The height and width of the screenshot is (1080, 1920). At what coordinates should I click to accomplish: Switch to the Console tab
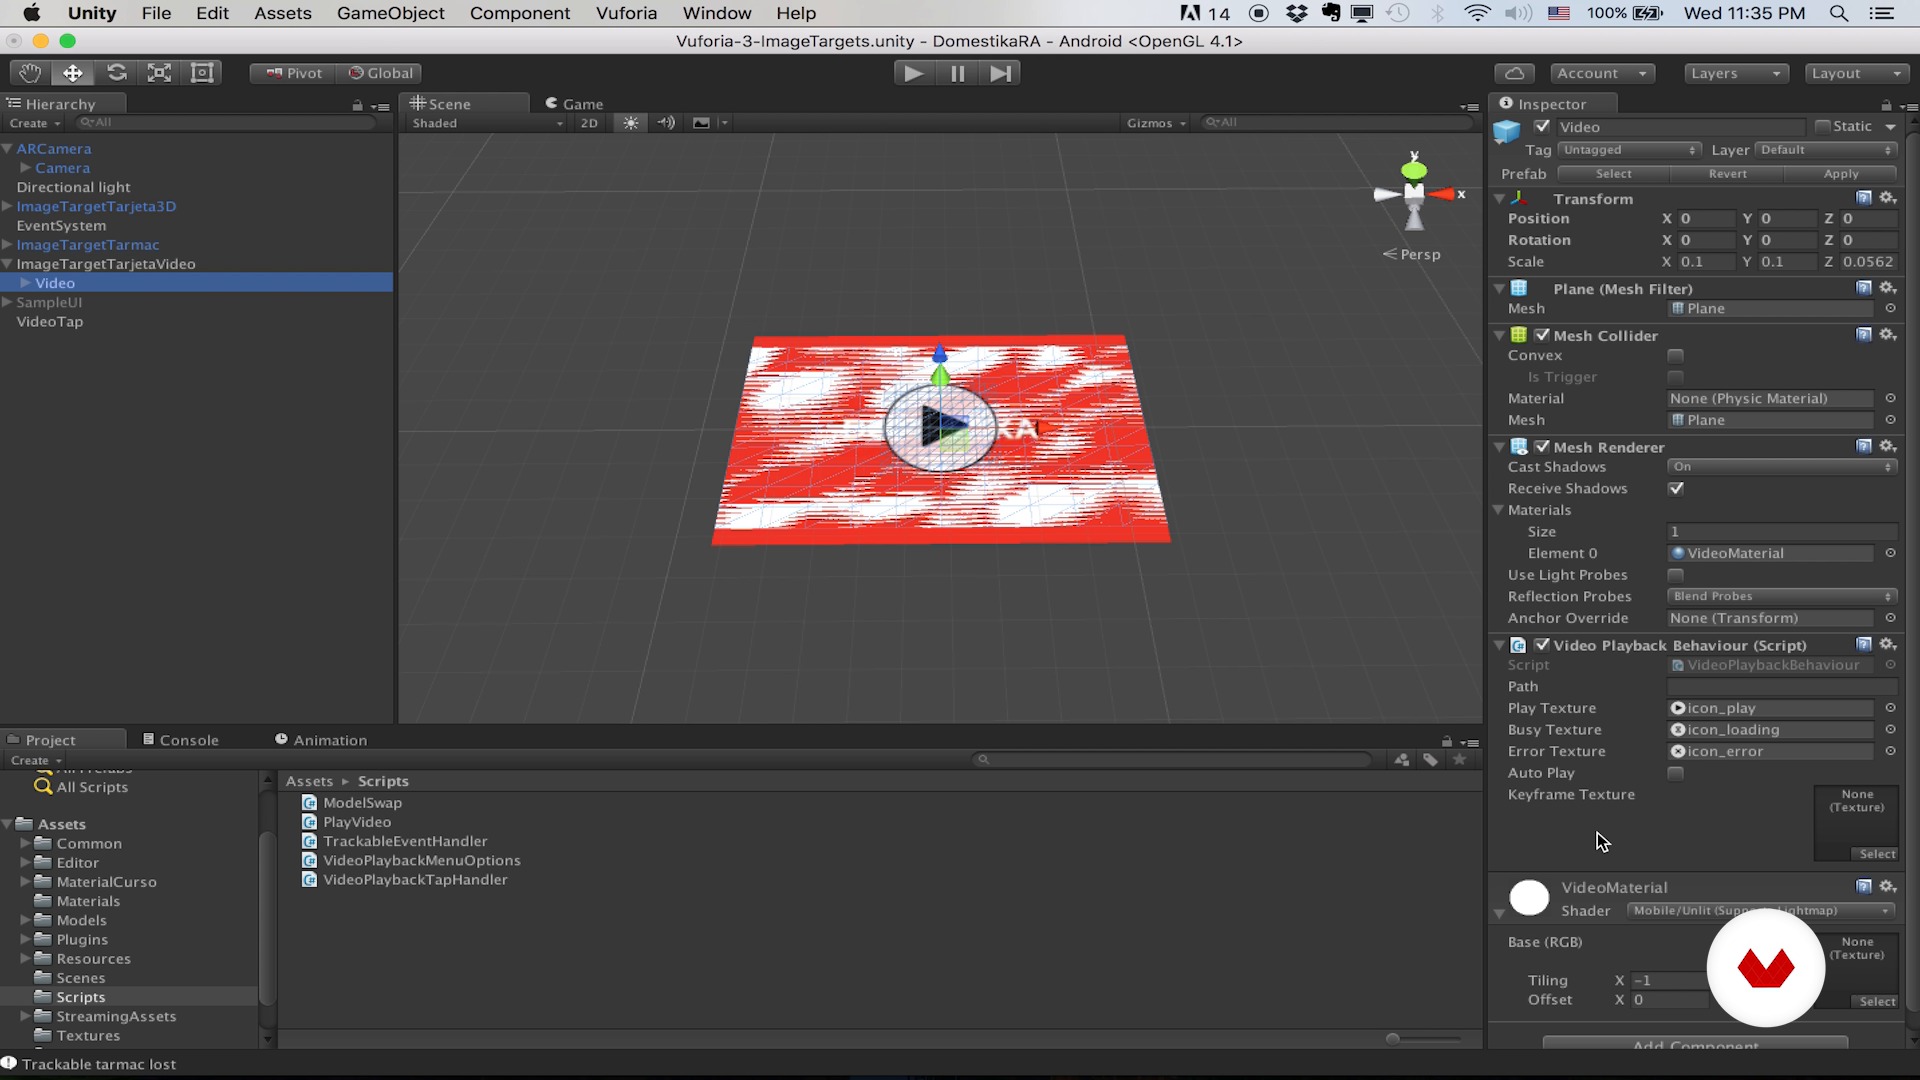point(180,740)
